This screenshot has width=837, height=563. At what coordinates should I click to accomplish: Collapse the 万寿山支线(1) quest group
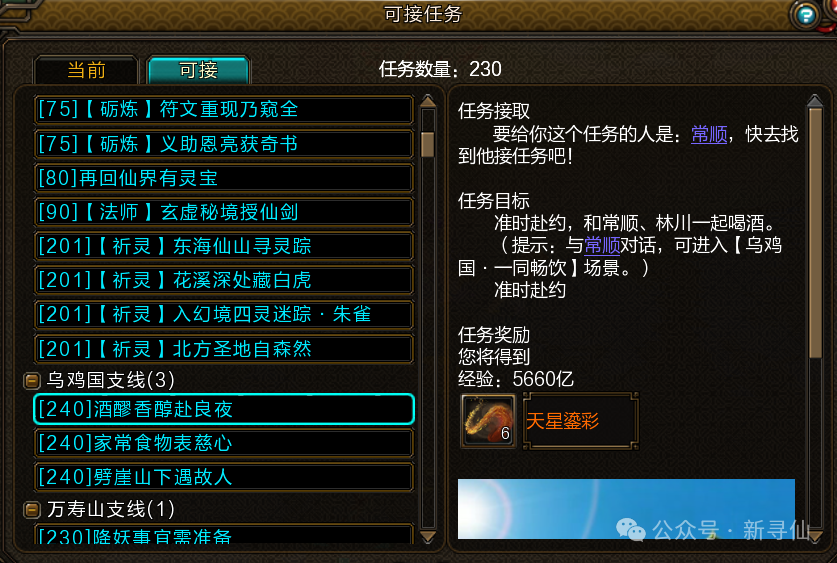[32, 510]
